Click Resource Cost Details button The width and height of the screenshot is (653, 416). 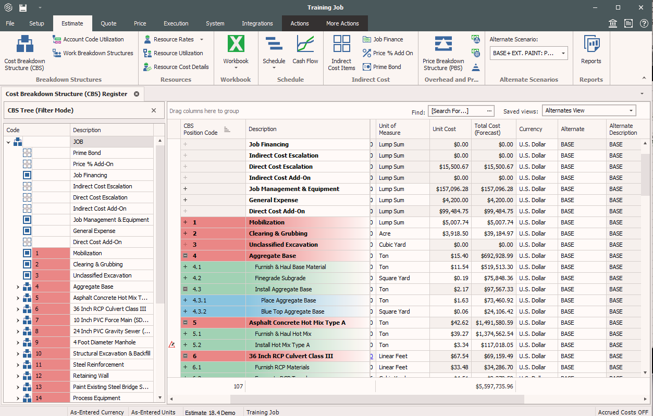pyautogui.click(x=181, y=67)
